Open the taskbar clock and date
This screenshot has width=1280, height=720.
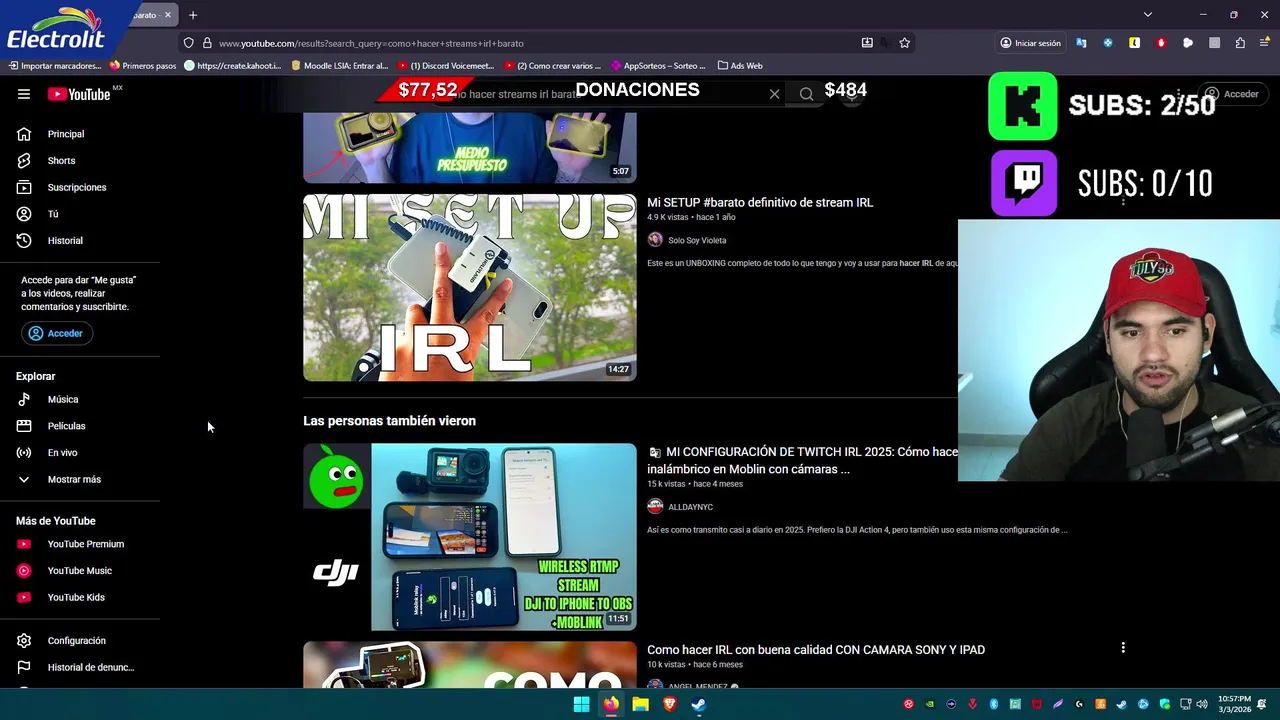[x=1234, y=704]
